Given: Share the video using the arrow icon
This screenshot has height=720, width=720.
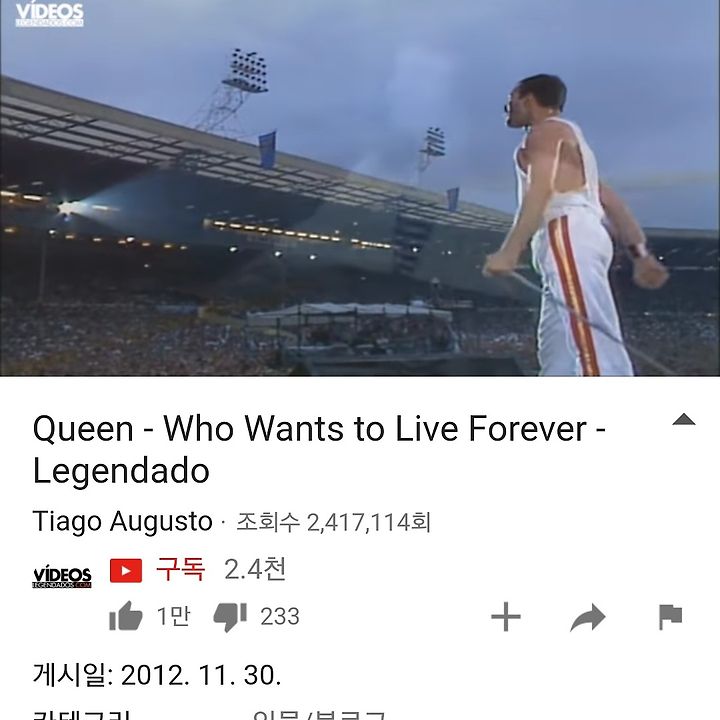Looking at the screenshot, I should [588, 617].
